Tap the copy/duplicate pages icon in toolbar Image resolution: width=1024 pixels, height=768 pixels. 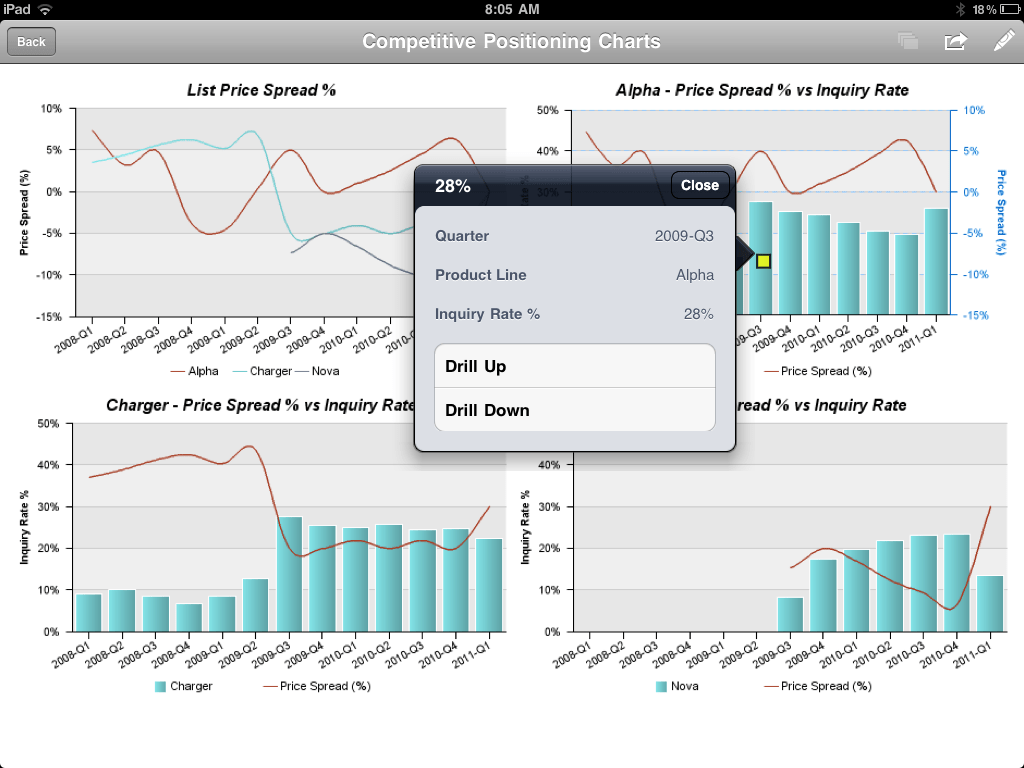pyautogui.click(x=907, y=41)
